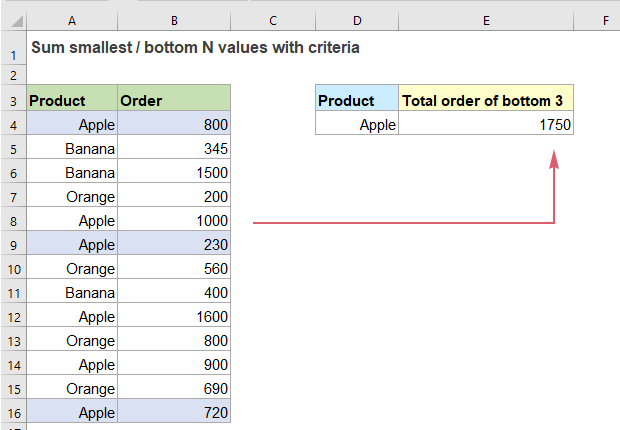Select column A header

(x=71, y=19)
